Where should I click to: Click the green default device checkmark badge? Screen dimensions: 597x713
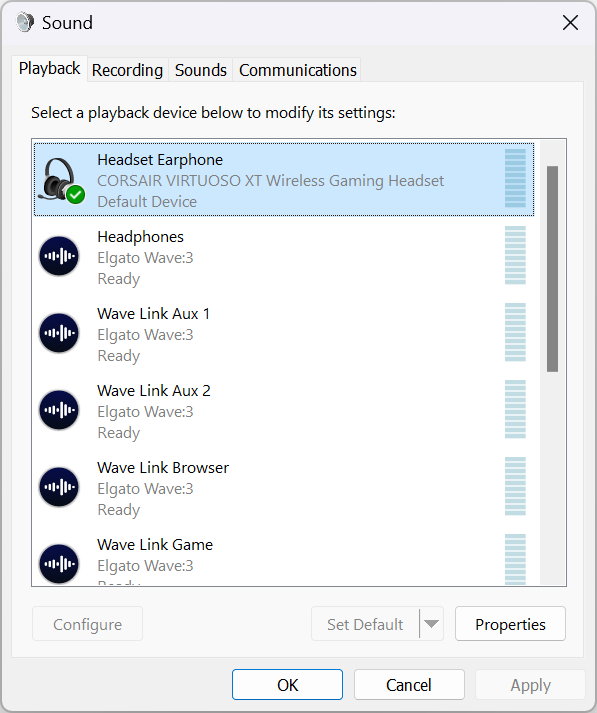pos(75,195)
